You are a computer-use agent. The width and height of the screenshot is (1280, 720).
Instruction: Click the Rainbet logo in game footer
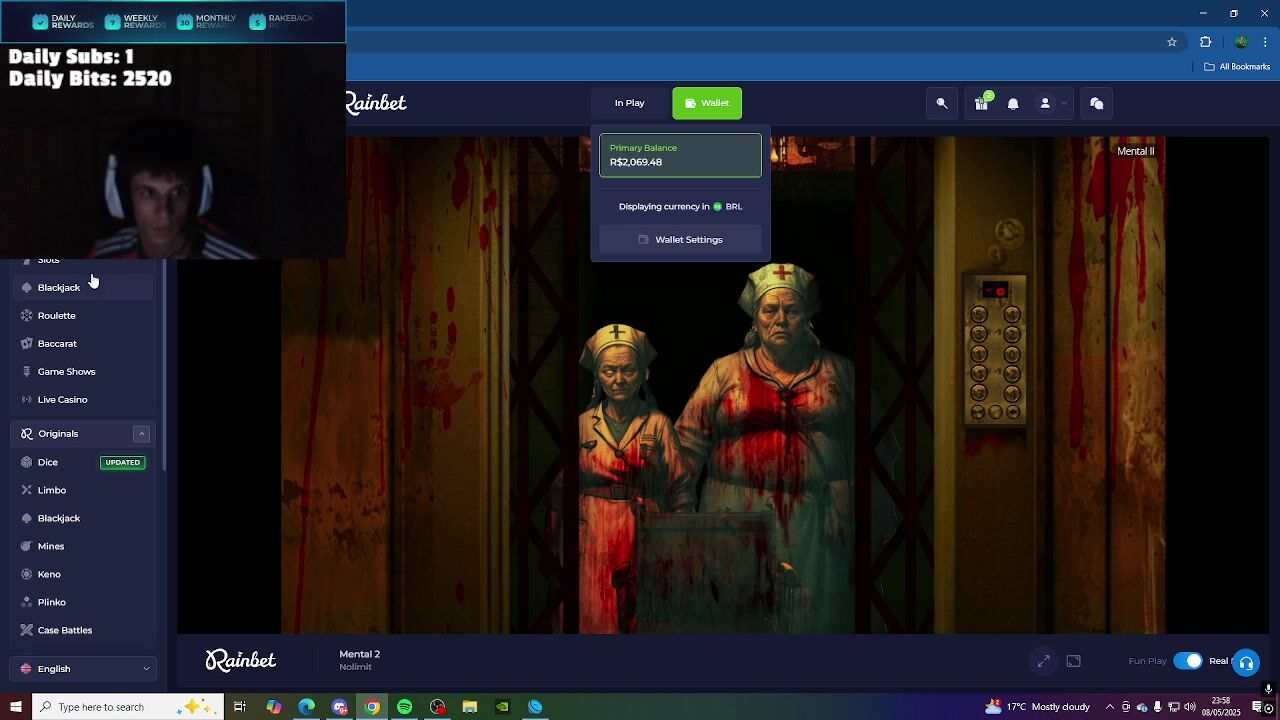(x=241, y=660)
